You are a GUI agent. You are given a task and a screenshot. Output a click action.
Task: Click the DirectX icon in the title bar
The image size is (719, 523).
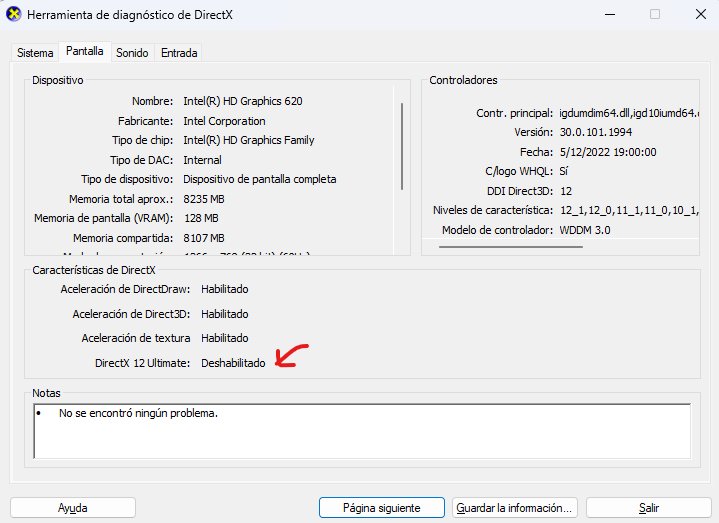(x=14, y=14)
